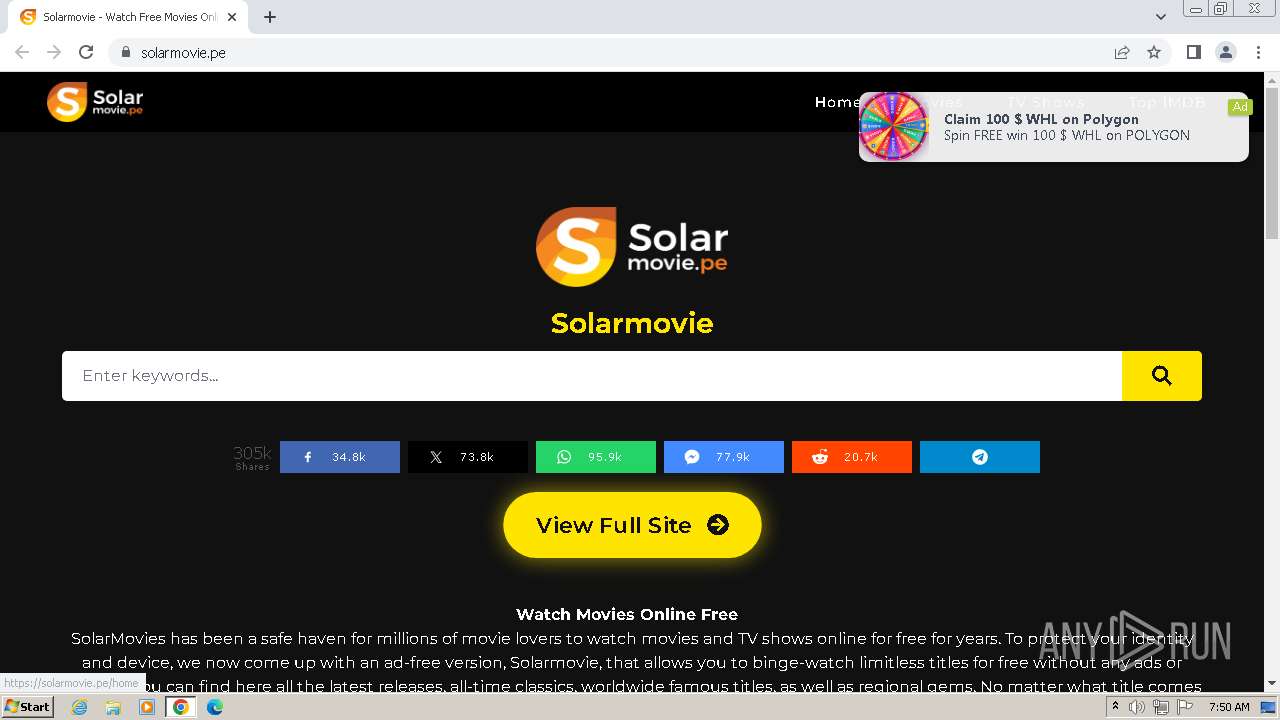1280x720 pixels.
Task: Go forward in browser history
Action: 54,52
